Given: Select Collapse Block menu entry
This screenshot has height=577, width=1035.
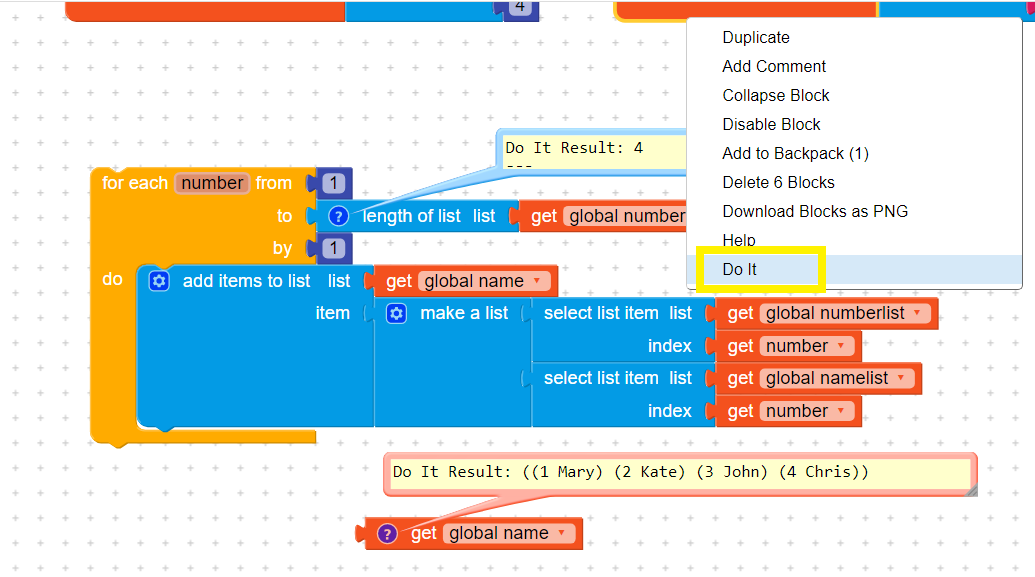Looking at the screenshot, I should coord(854,96).
